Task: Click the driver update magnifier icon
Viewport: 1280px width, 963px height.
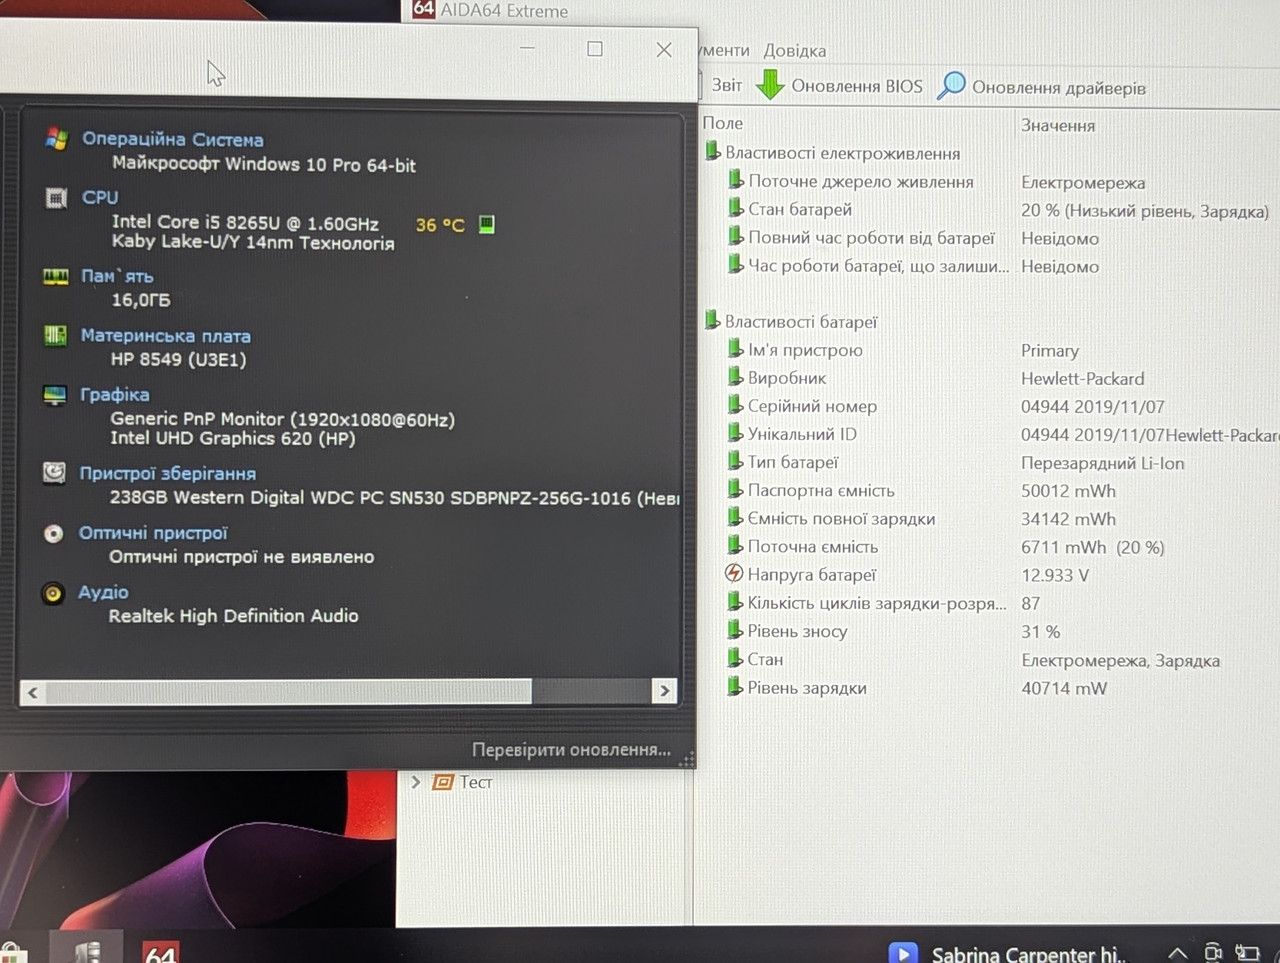Action: click(x=951, y=86)
